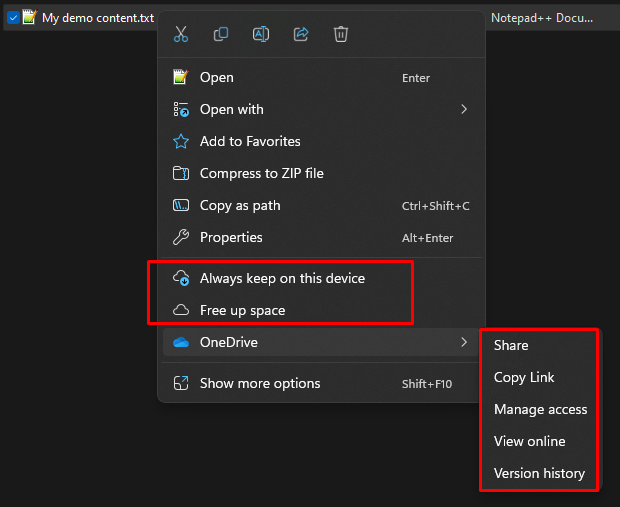Open Show more options
Image resolution: width=620 pixels, height=507 pixels.
[x=260, y=383]
